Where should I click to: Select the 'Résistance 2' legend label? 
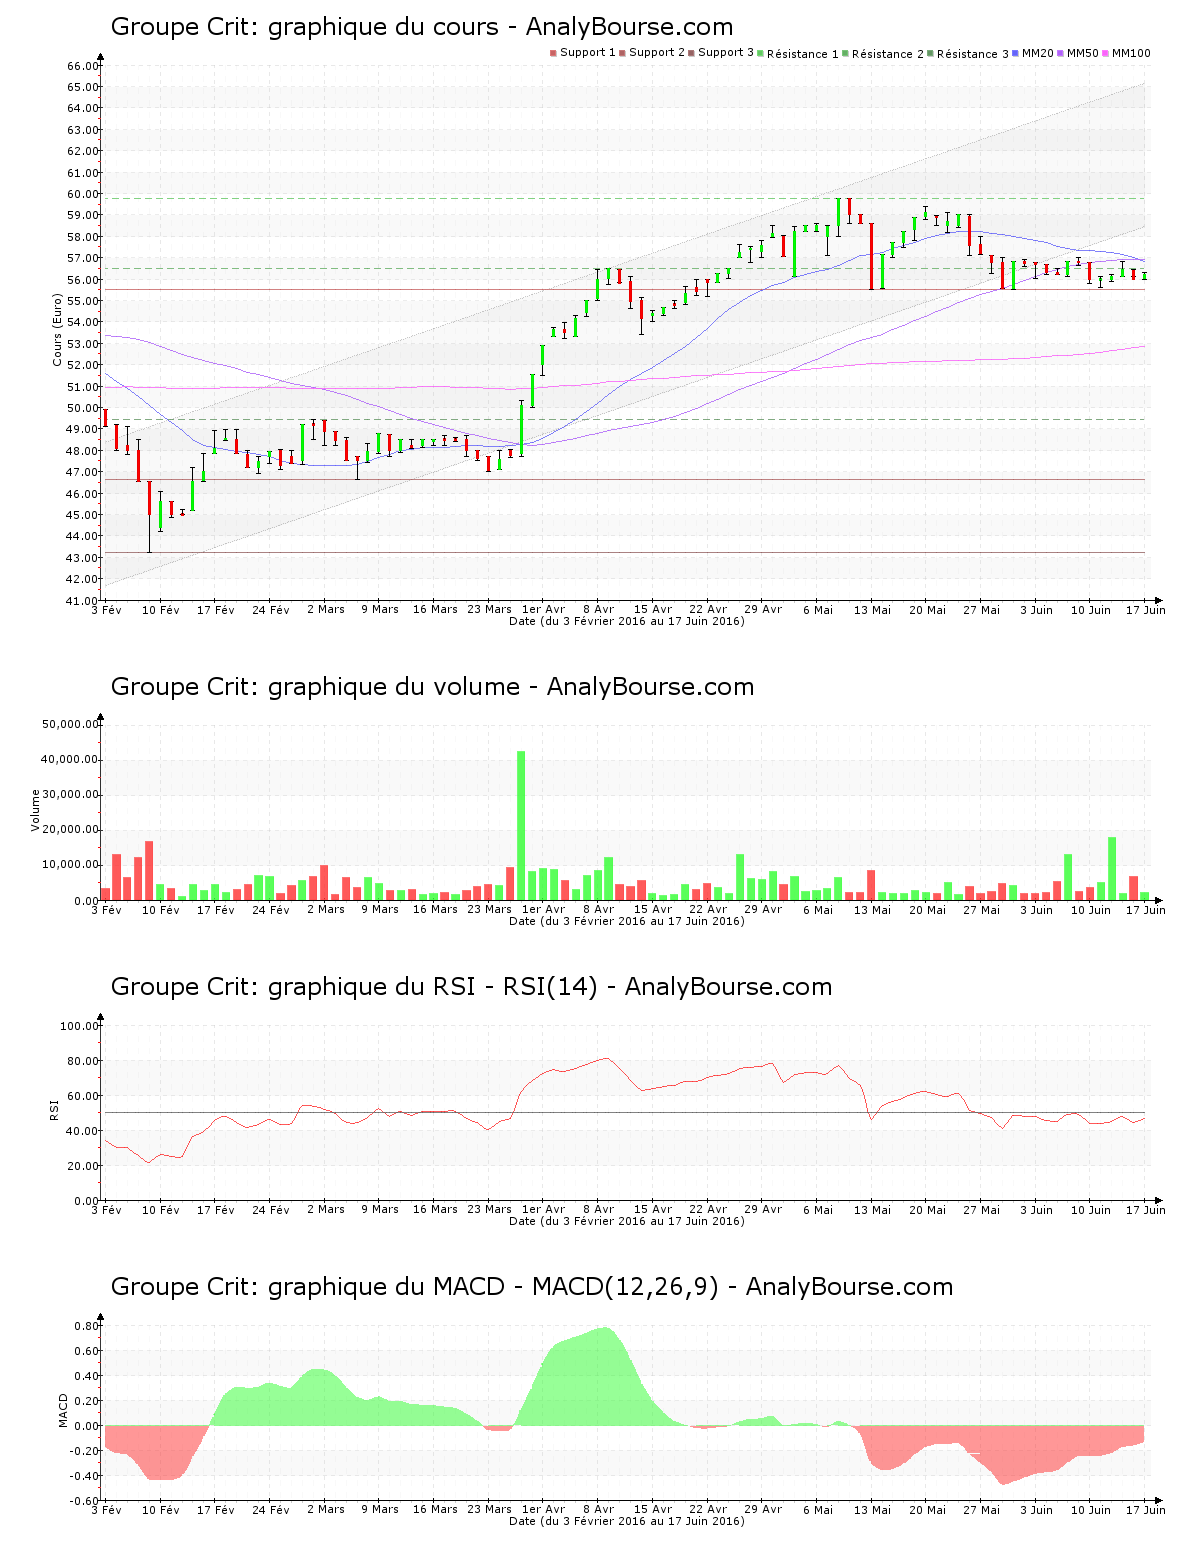[x=888, y=54]
